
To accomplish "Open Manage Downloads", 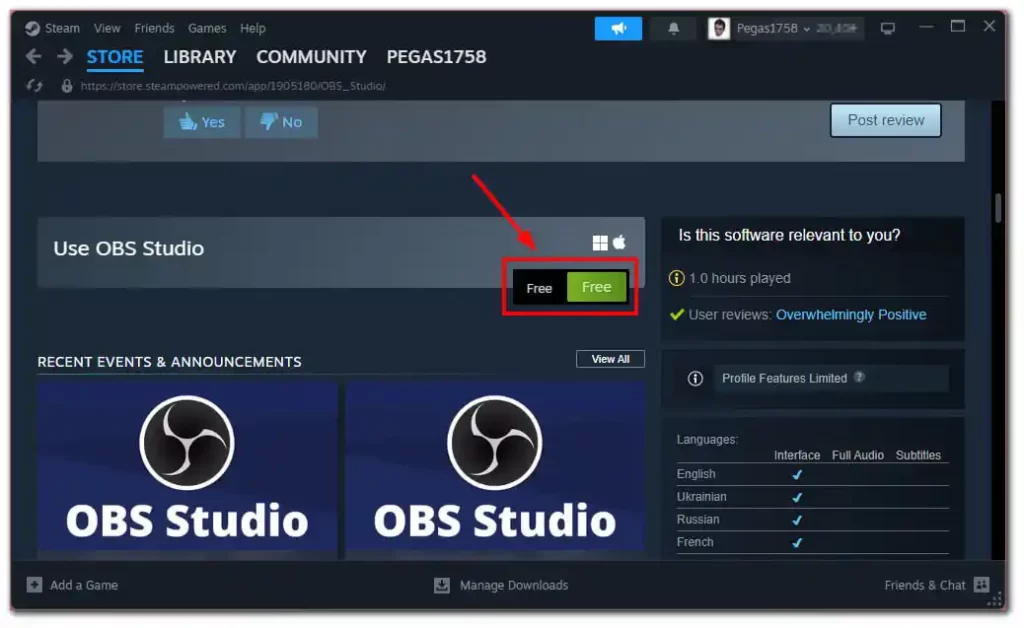I will (x=514, y=585).
